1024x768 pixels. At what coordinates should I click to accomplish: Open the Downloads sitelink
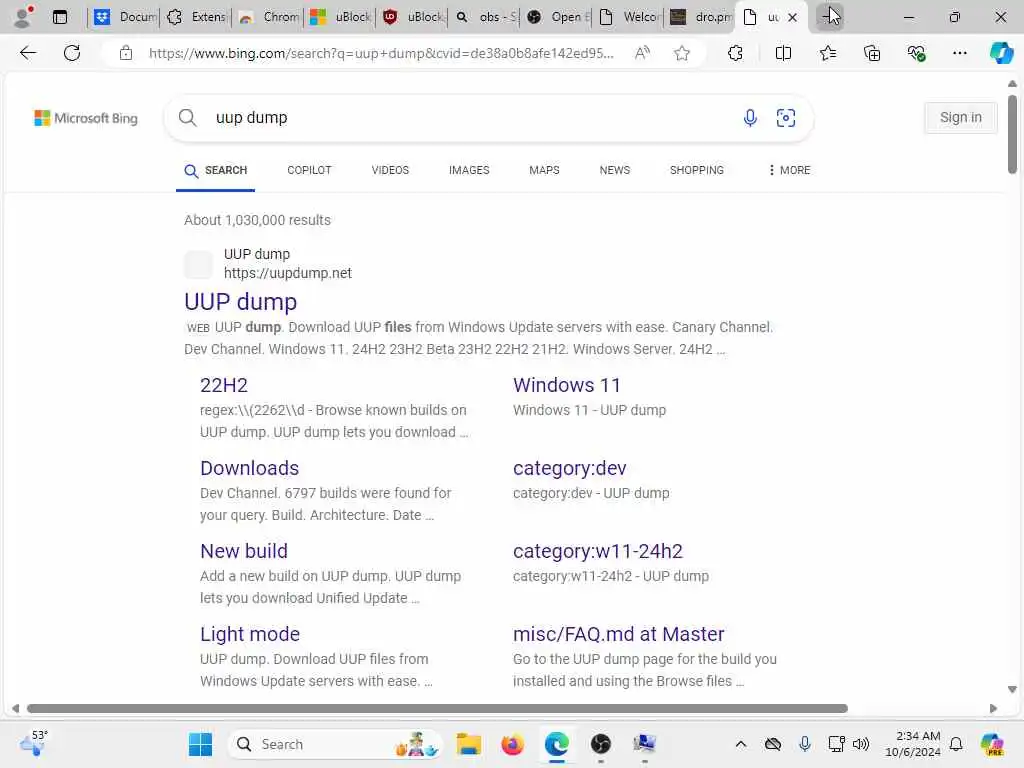click(x=249, y=468)
